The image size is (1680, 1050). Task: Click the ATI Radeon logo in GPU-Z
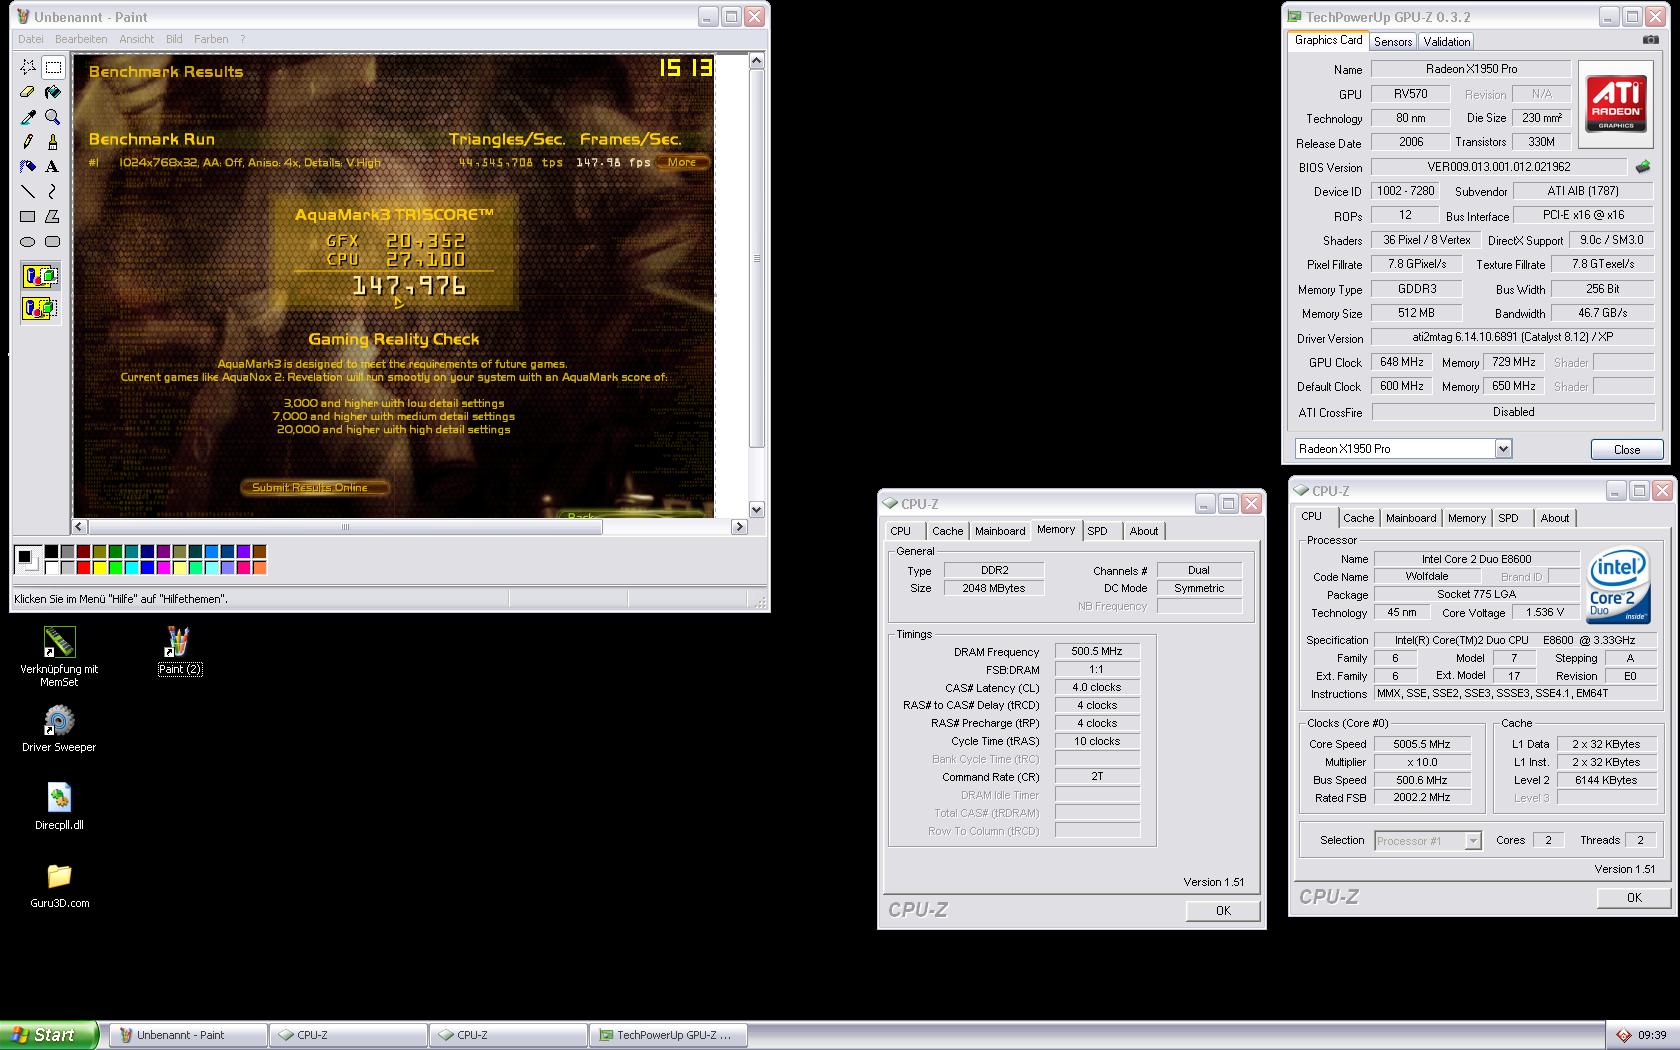[1616, 105]
